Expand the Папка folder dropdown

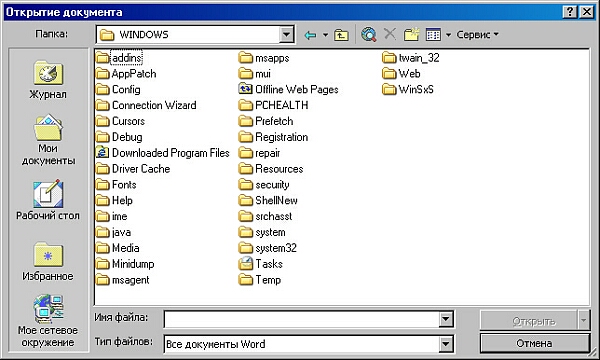coord(286,35)
